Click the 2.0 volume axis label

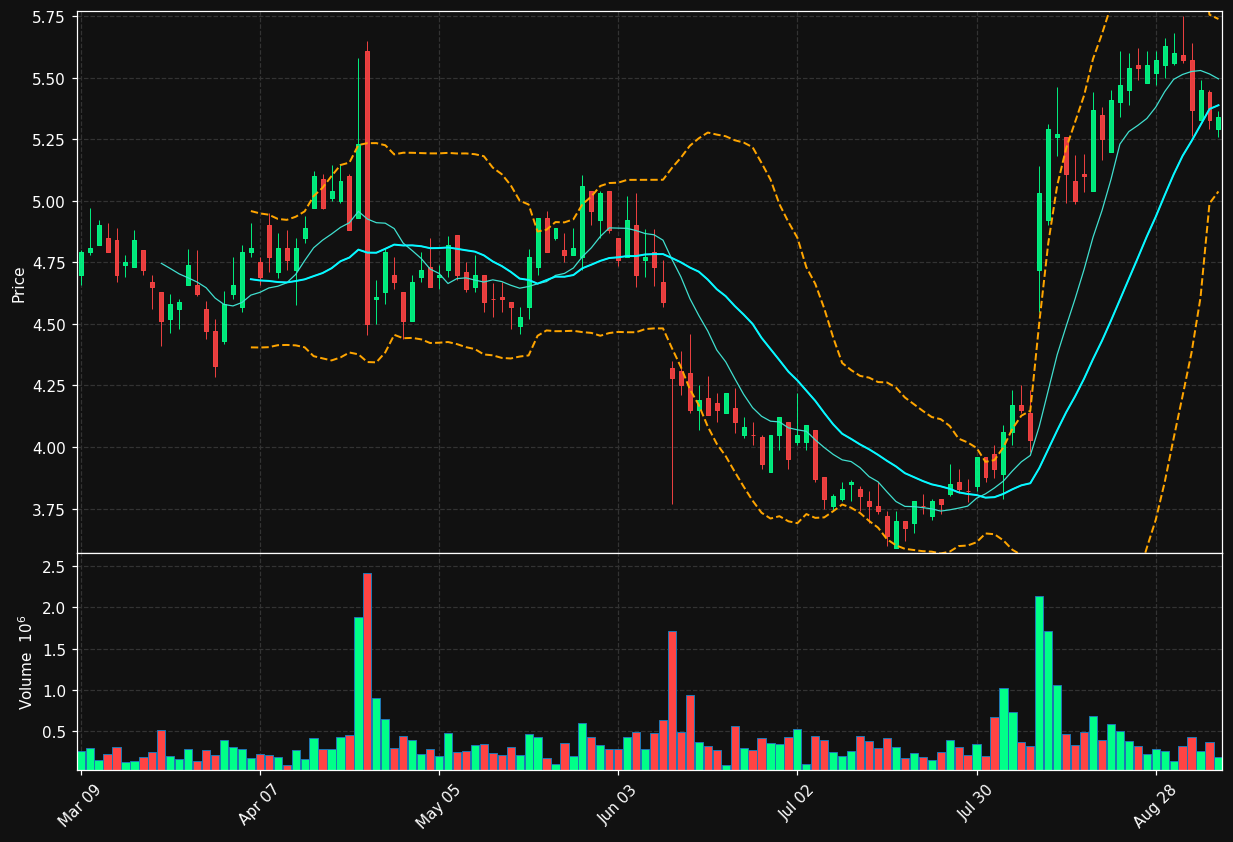click(x=55, y=608)
